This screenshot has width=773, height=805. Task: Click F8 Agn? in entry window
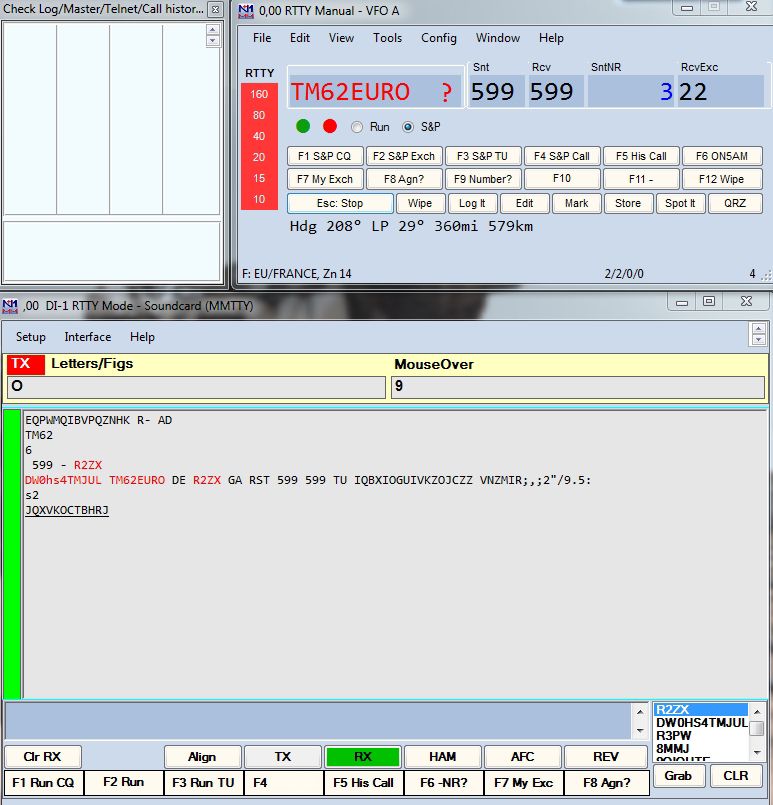point(404,179)
